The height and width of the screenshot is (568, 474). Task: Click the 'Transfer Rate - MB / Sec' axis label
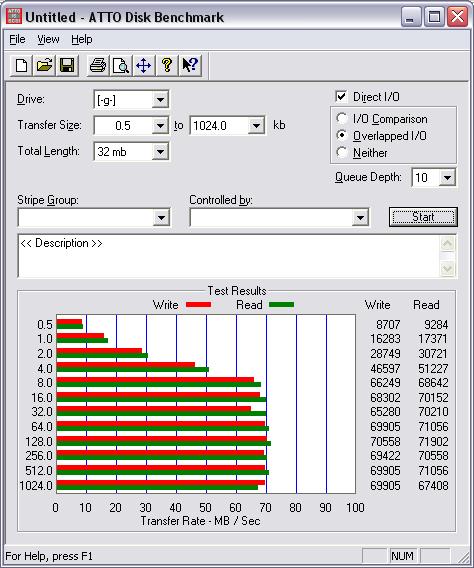[200, 521]
